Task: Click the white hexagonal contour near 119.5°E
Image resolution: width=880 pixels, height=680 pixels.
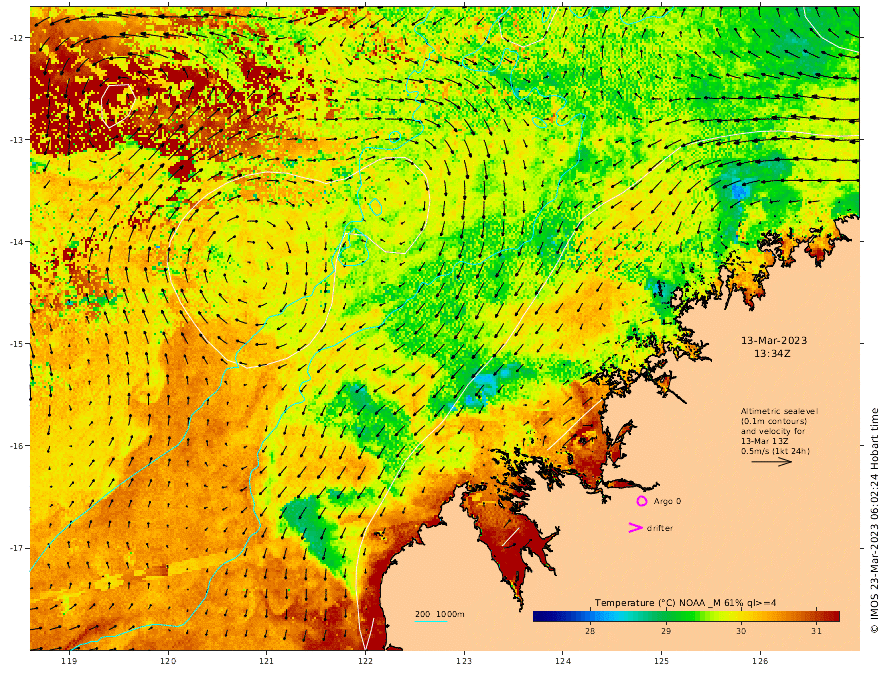Action: pyautogui.click(x=118, y=104)
